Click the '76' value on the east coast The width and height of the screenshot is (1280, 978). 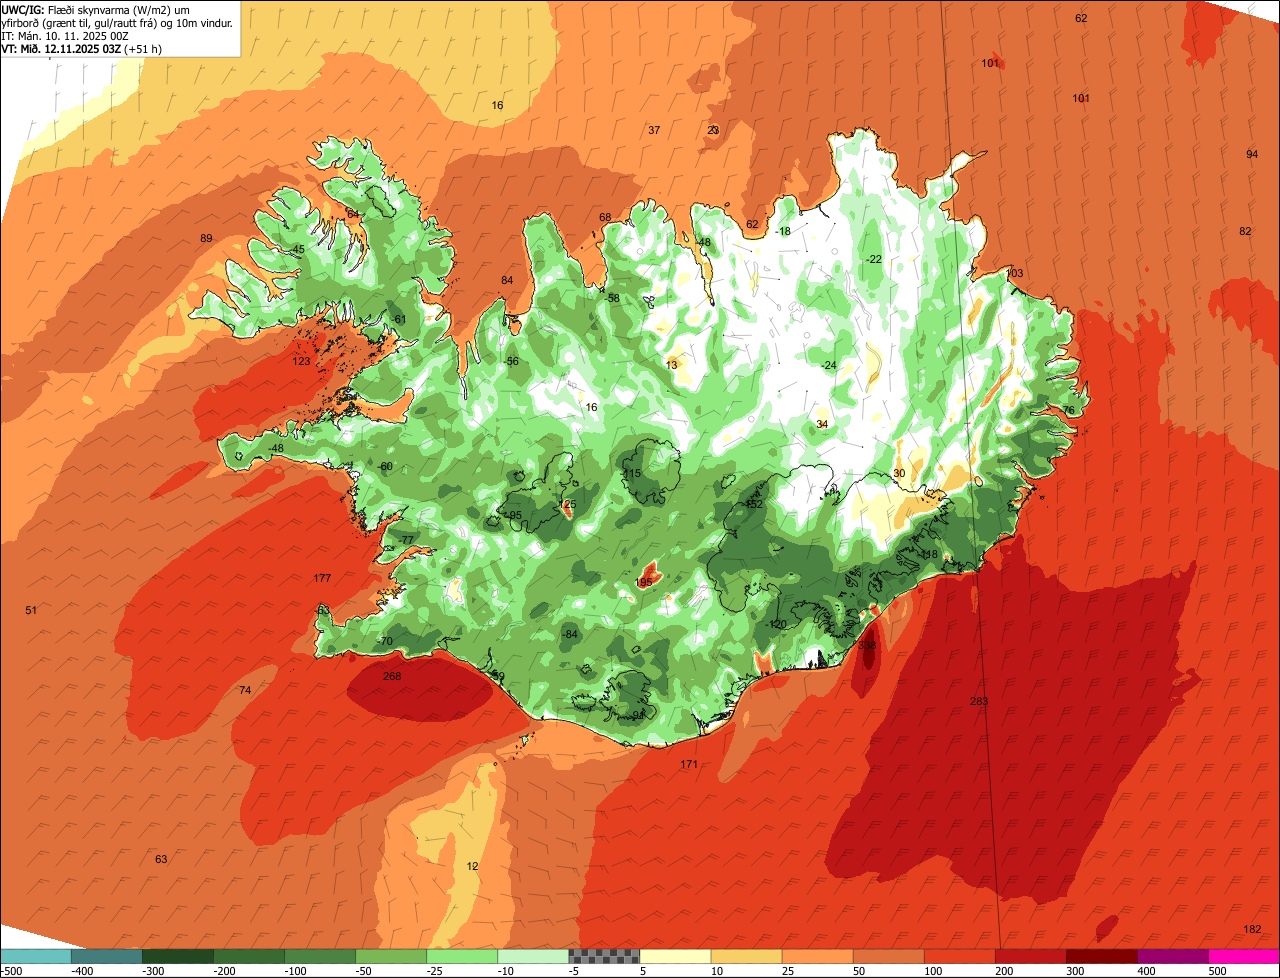click(1069, 410)
